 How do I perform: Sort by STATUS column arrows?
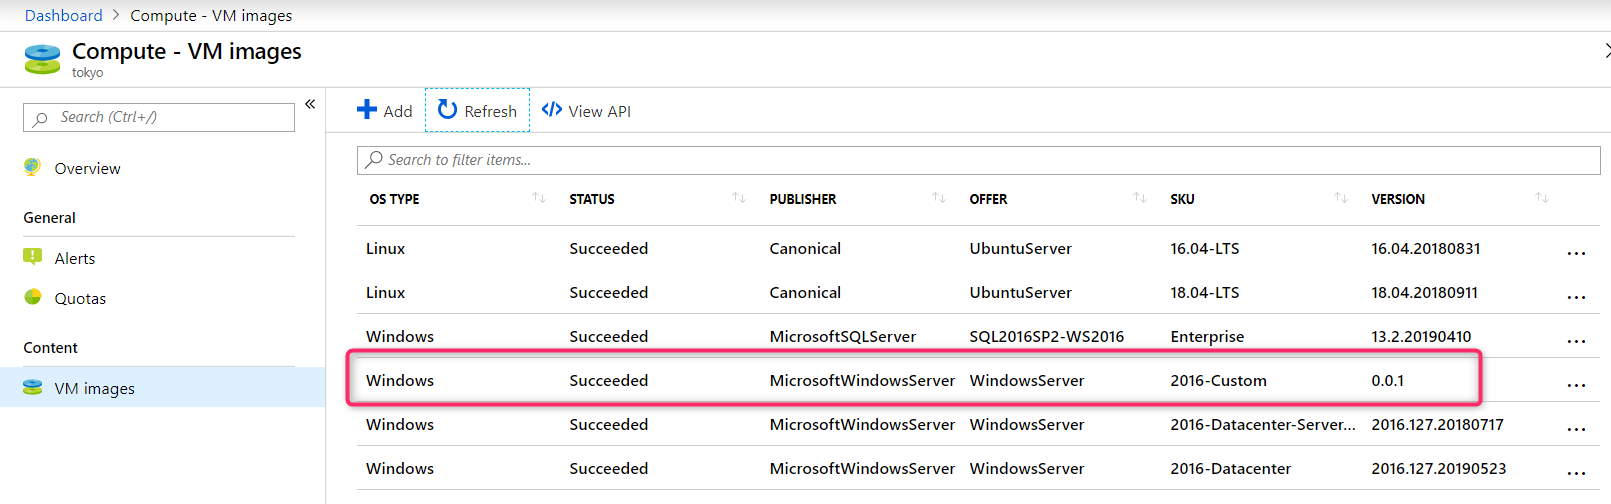739,198
